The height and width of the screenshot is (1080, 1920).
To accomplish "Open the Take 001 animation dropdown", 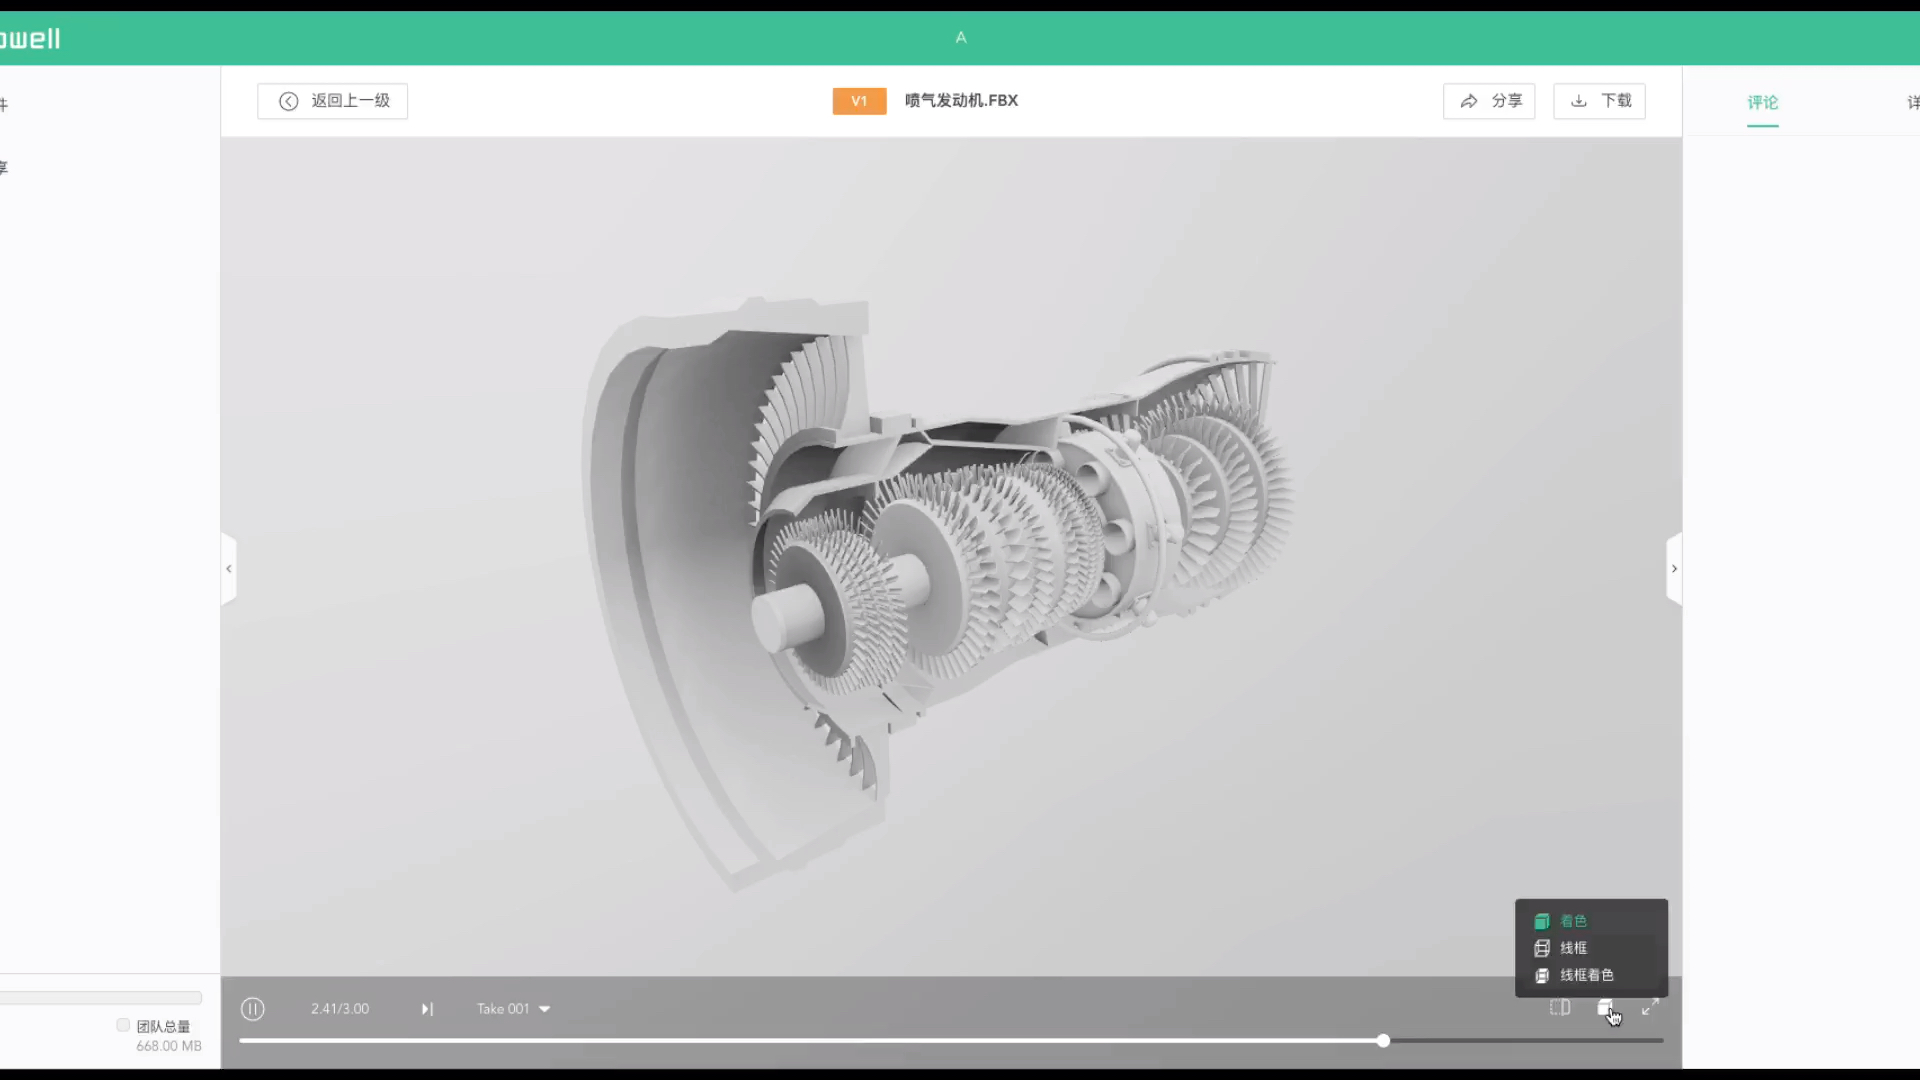I will click(514, 1009).
